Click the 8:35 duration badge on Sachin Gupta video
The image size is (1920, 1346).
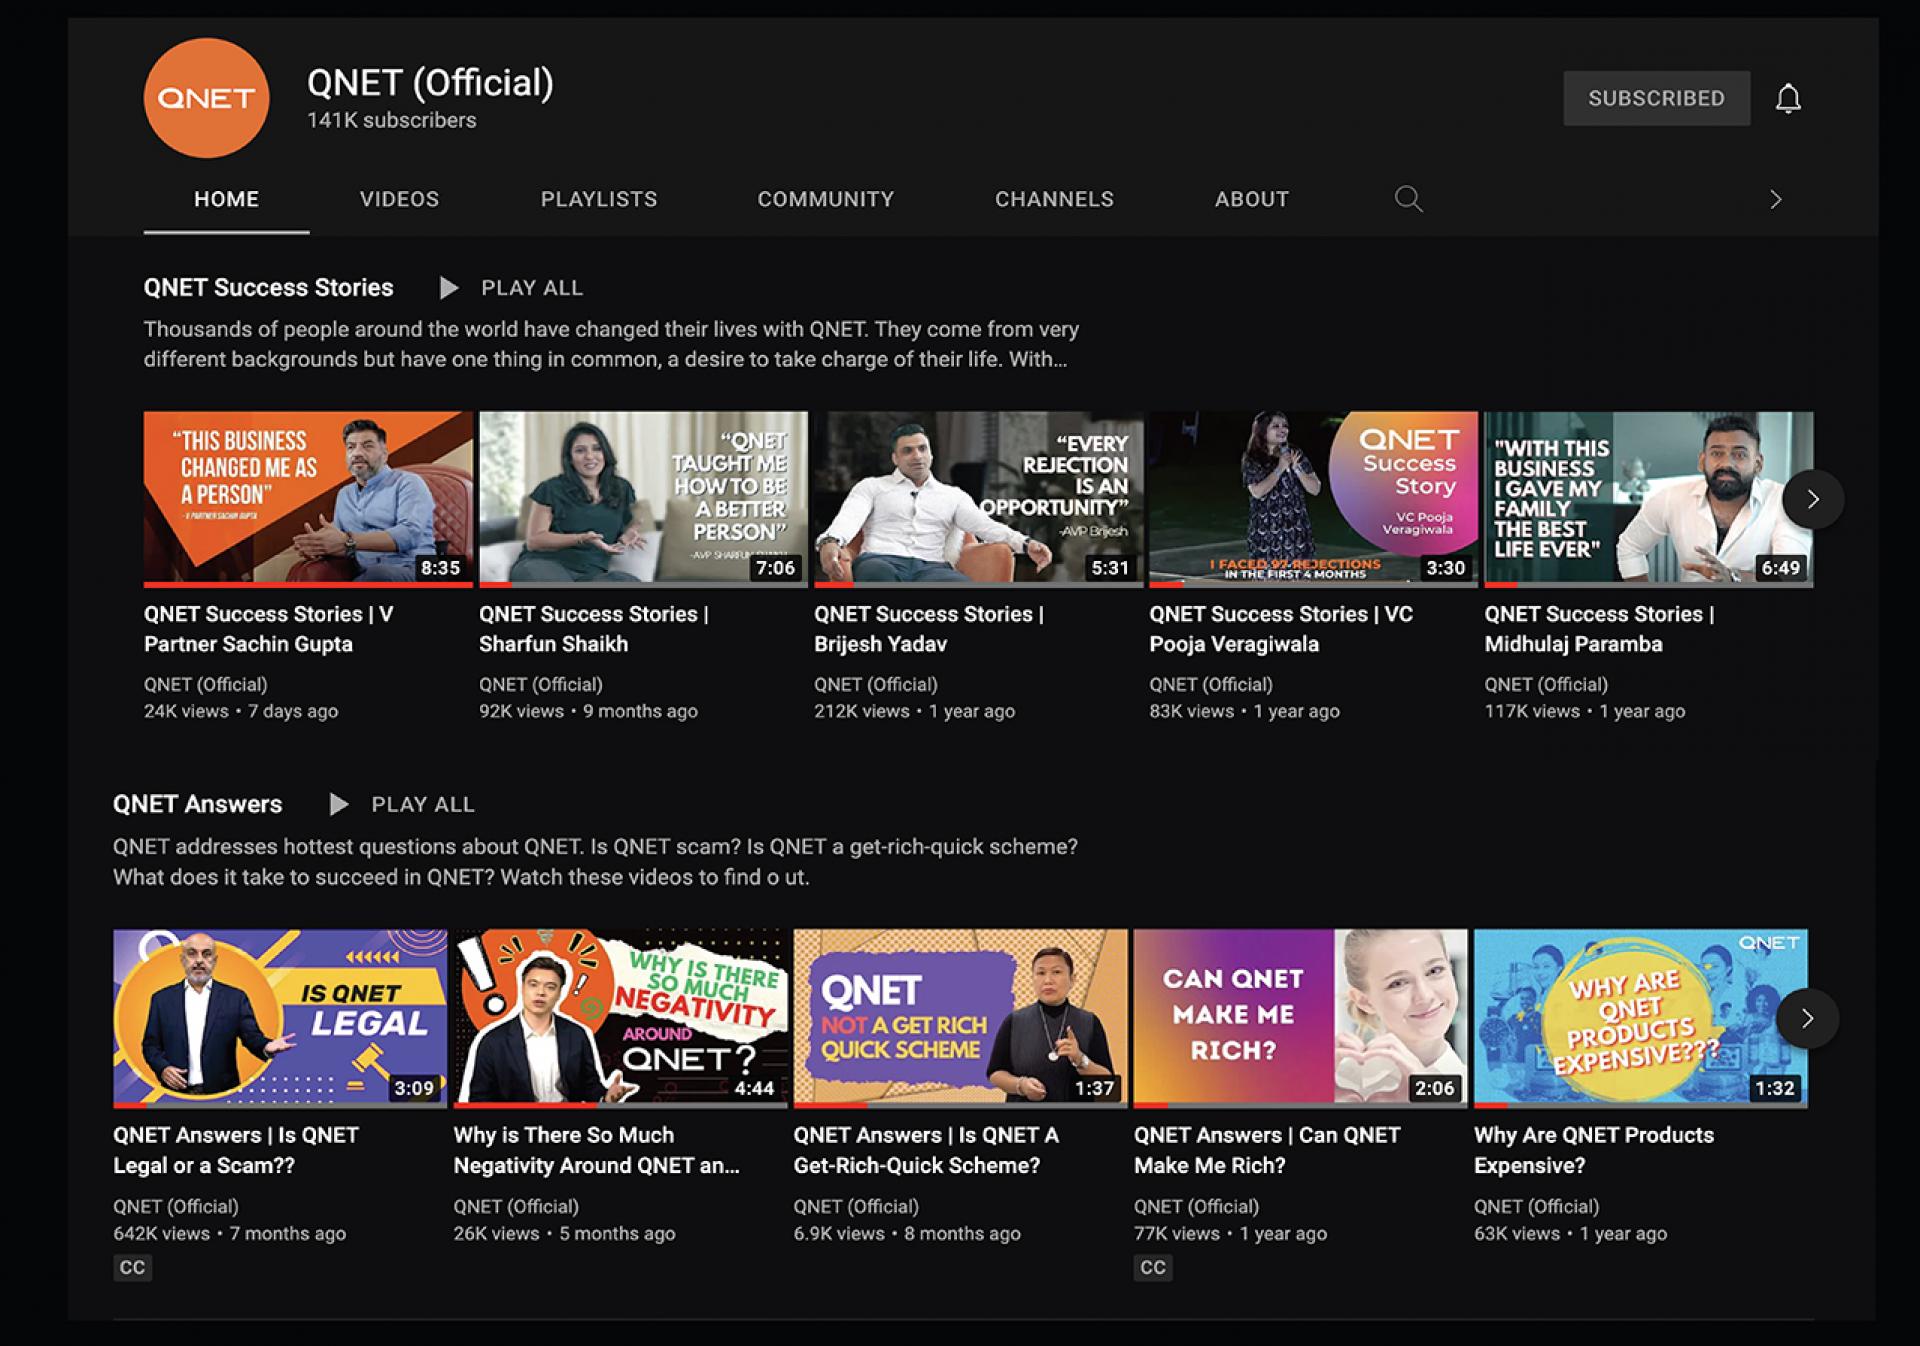[x=440, y=568]
